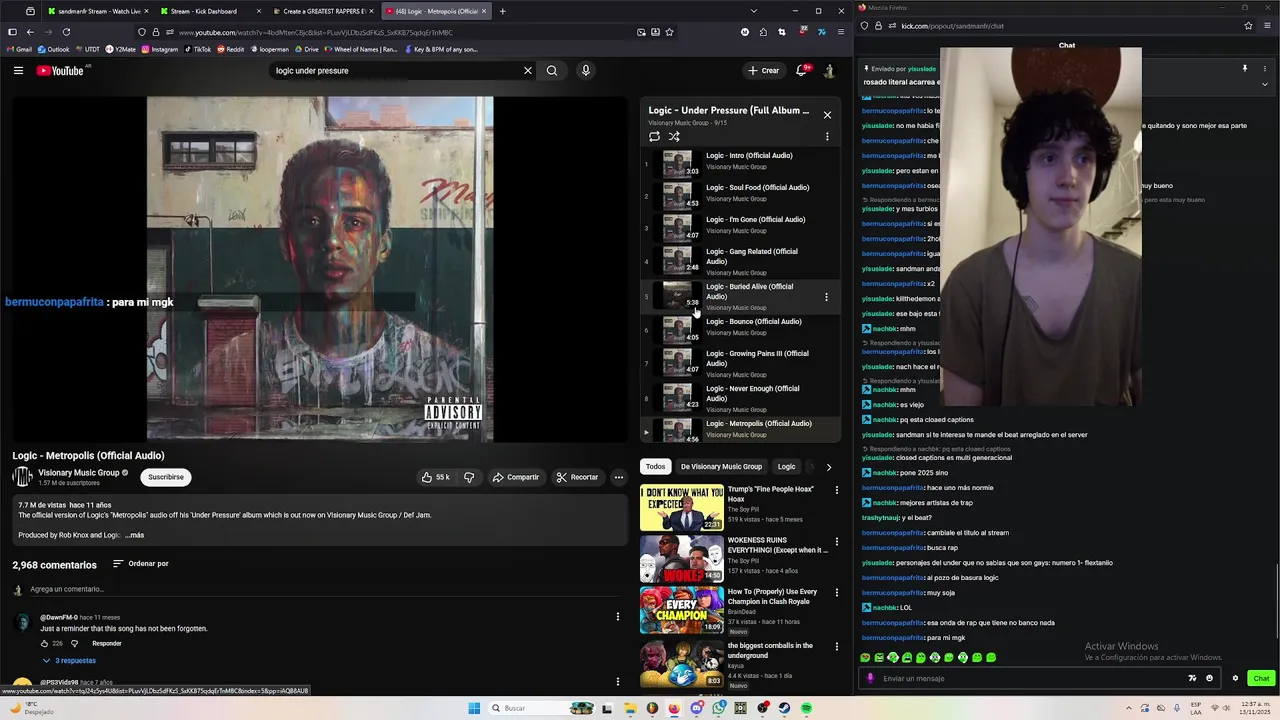Select the De Visionary Music Group chip

721,467
